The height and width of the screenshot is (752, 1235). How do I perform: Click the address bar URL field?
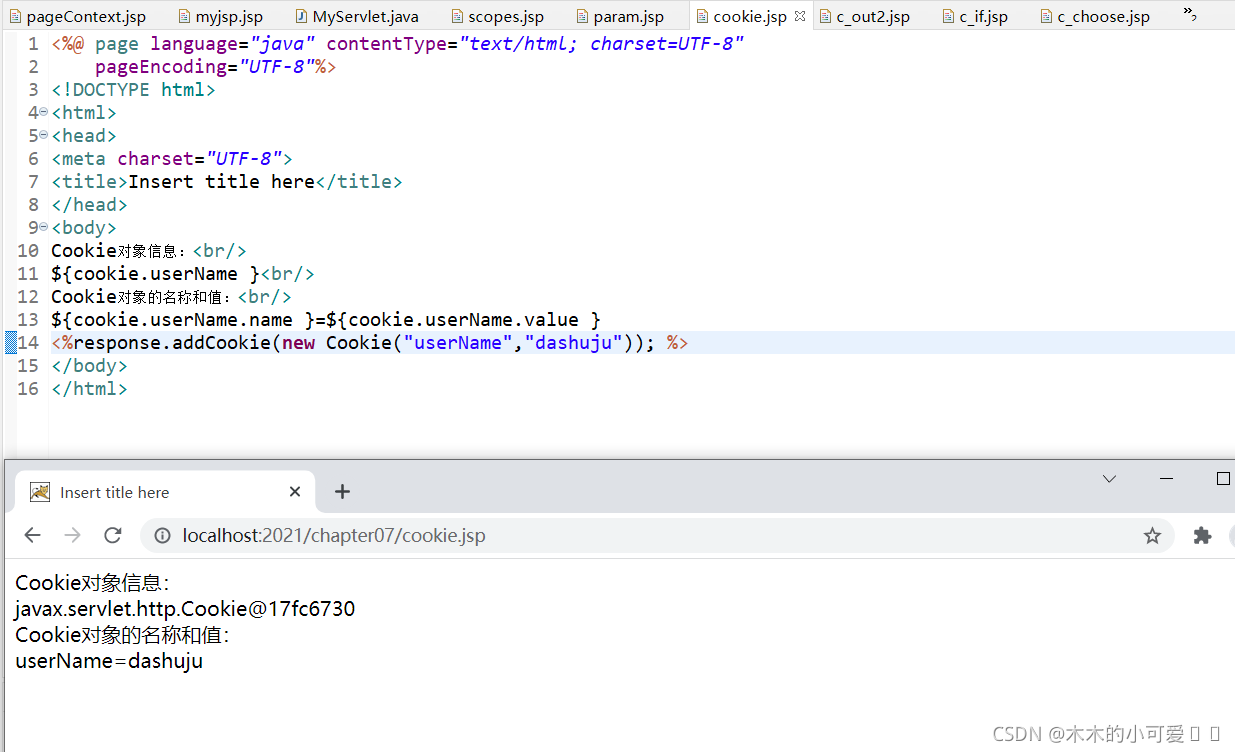coord(400,535)
